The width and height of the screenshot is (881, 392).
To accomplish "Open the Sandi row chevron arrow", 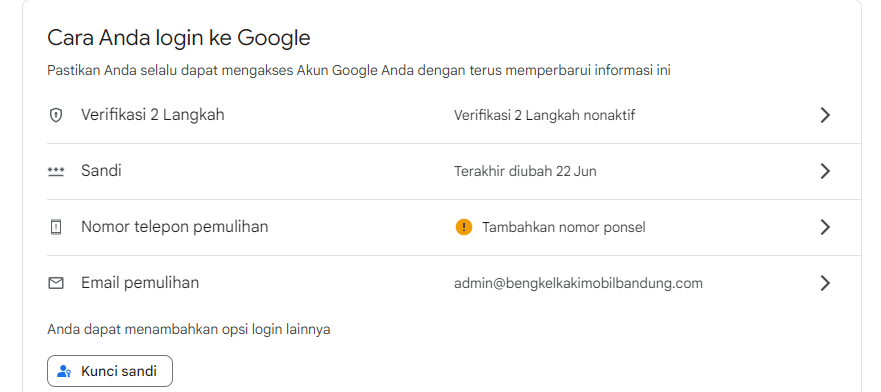I will click(825, 171).
